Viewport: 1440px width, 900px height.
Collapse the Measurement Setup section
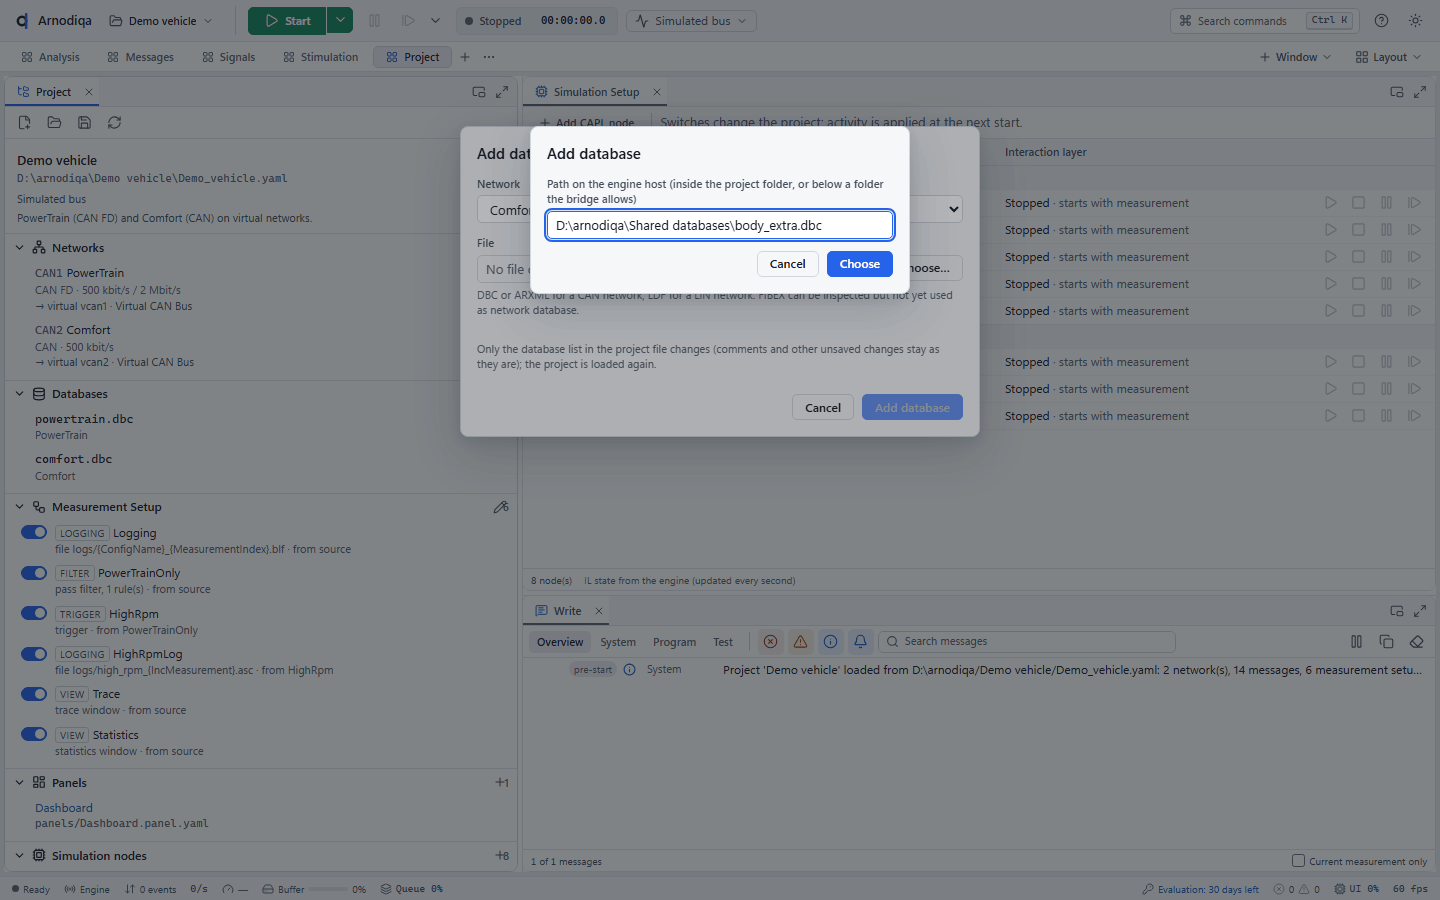[19, 507]
